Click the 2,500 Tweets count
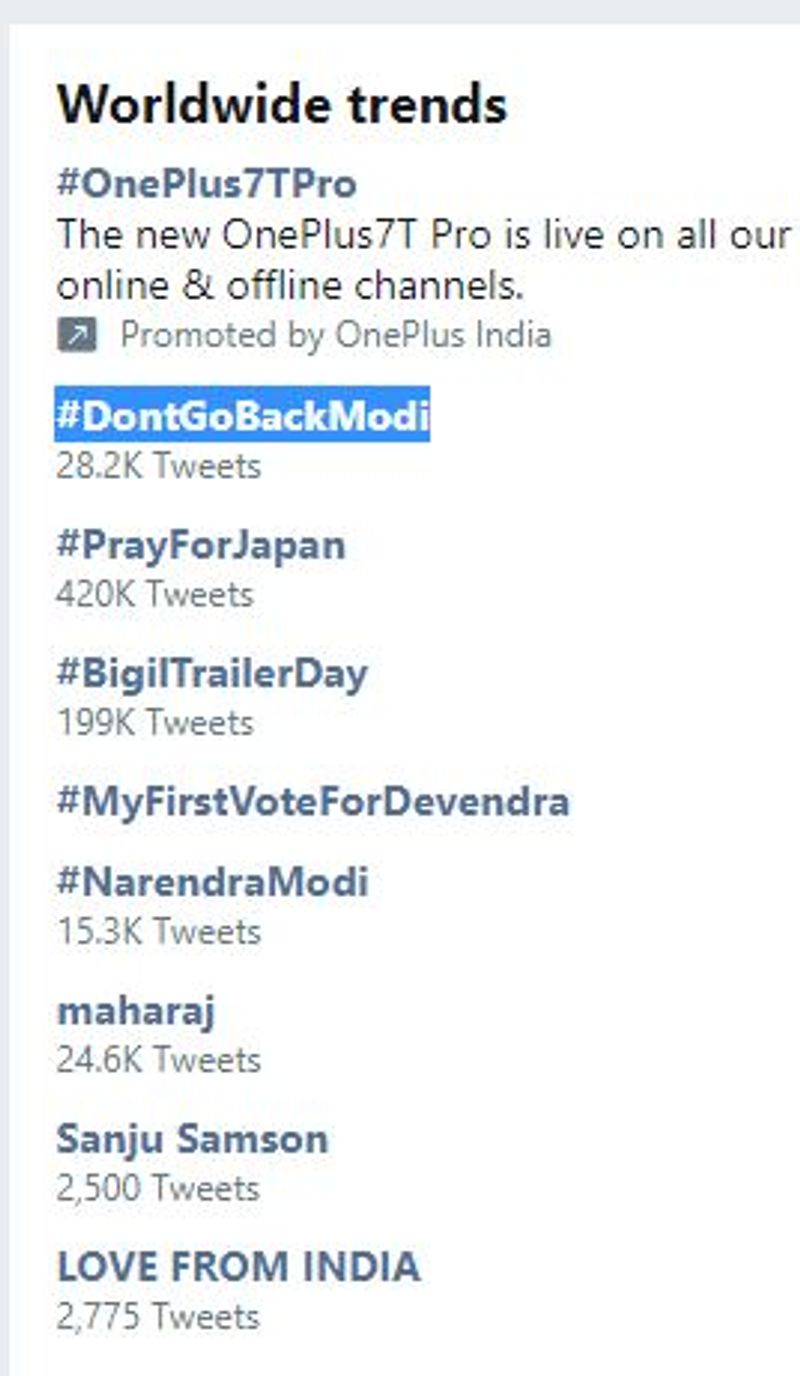800x1376 pixels. tap(158, 1188)
